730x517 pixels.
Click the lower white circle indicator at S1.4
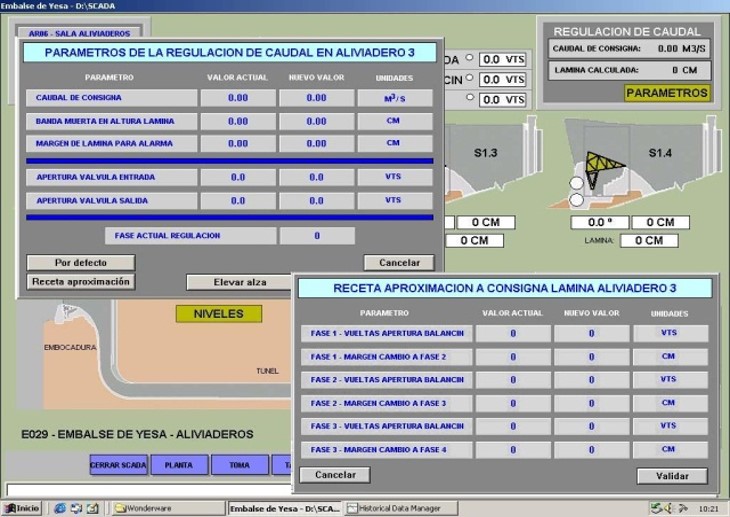tap(576, 200)
